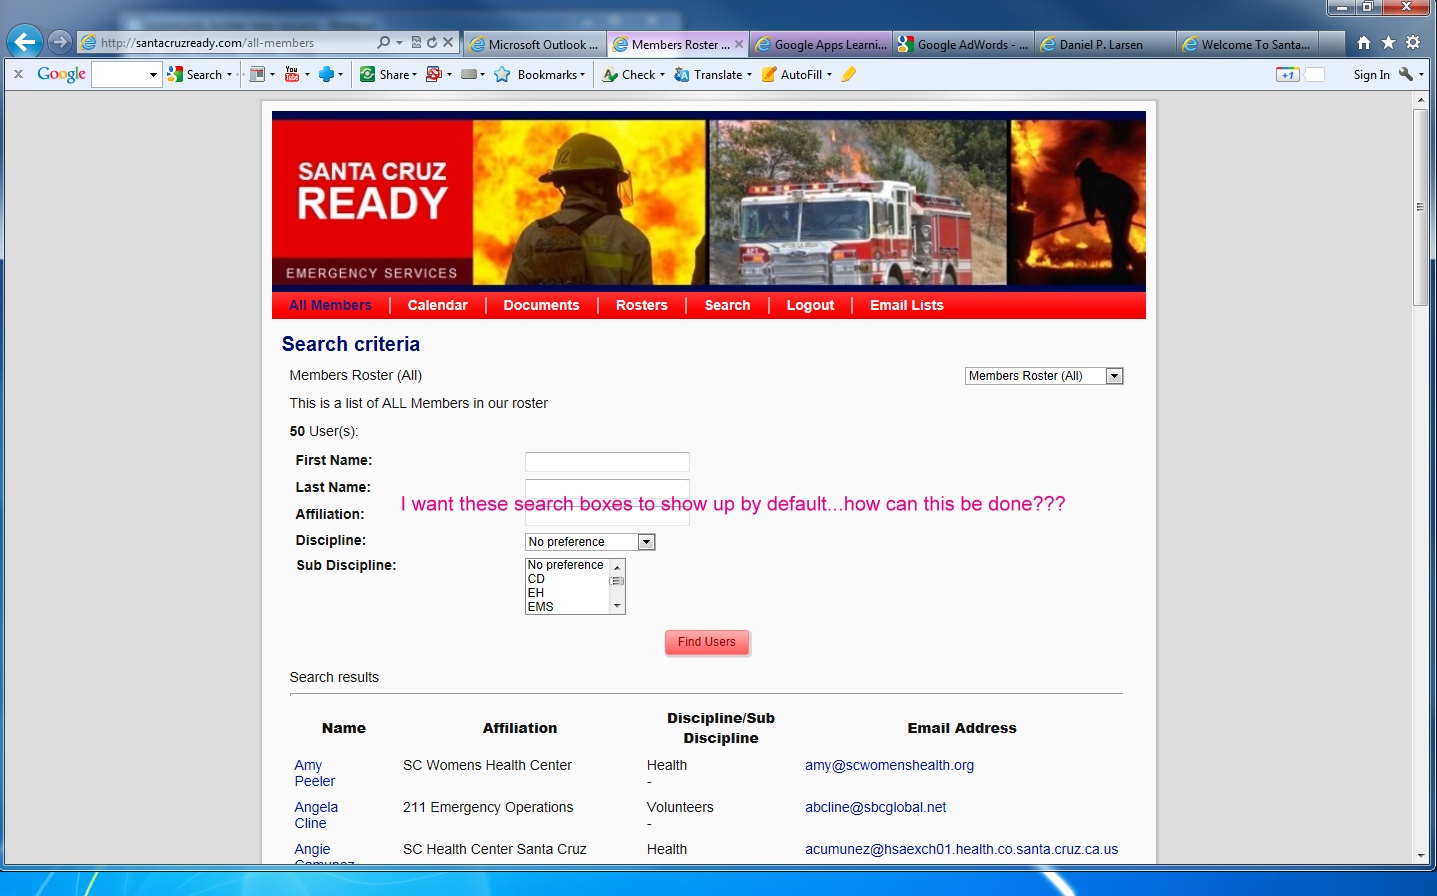Viewport: 1437px width, 896px height.
Task: Click the Santa Cruz Ready banner image
Action: 709,200
